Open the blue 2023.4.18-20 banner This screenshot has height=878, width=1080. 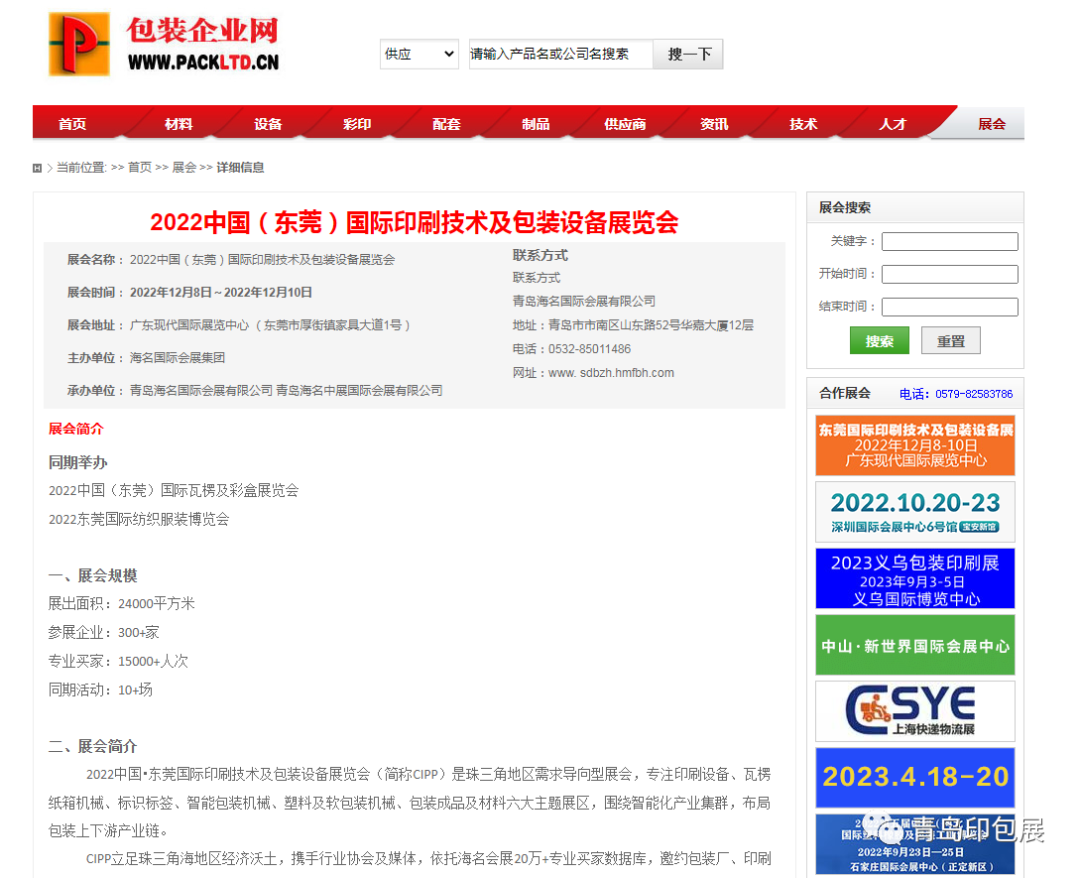click(x=915, y=777)
